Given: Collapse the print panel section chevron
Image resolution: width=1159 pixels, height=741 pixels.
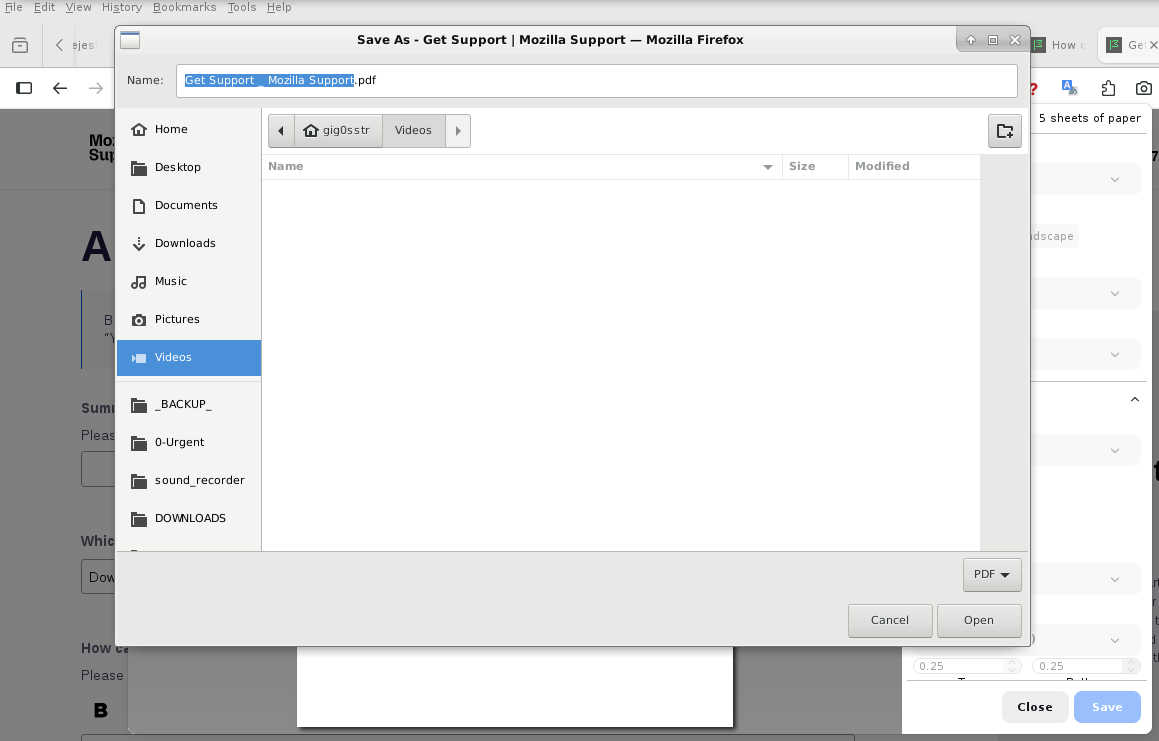Looking at the screenshot, I should click(1135, 400).
